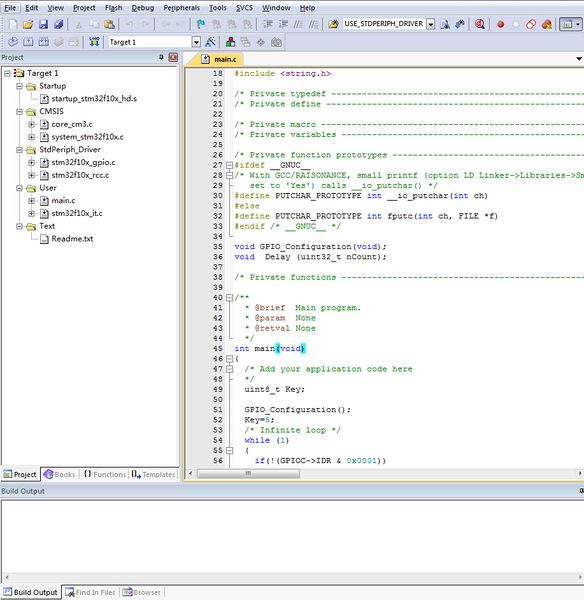Open Target Options magic wand icon

tap(210, 42)
